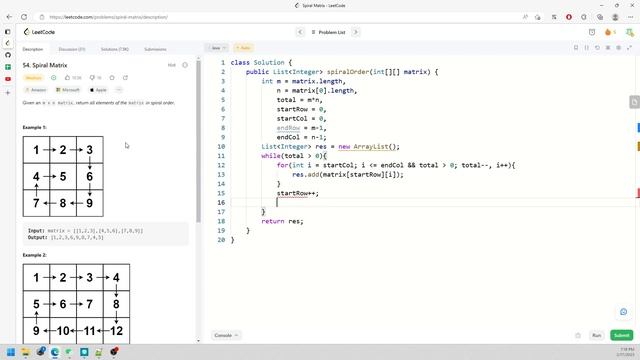
Task: Click the thumbs down icon
Action: tap(96, 78)
